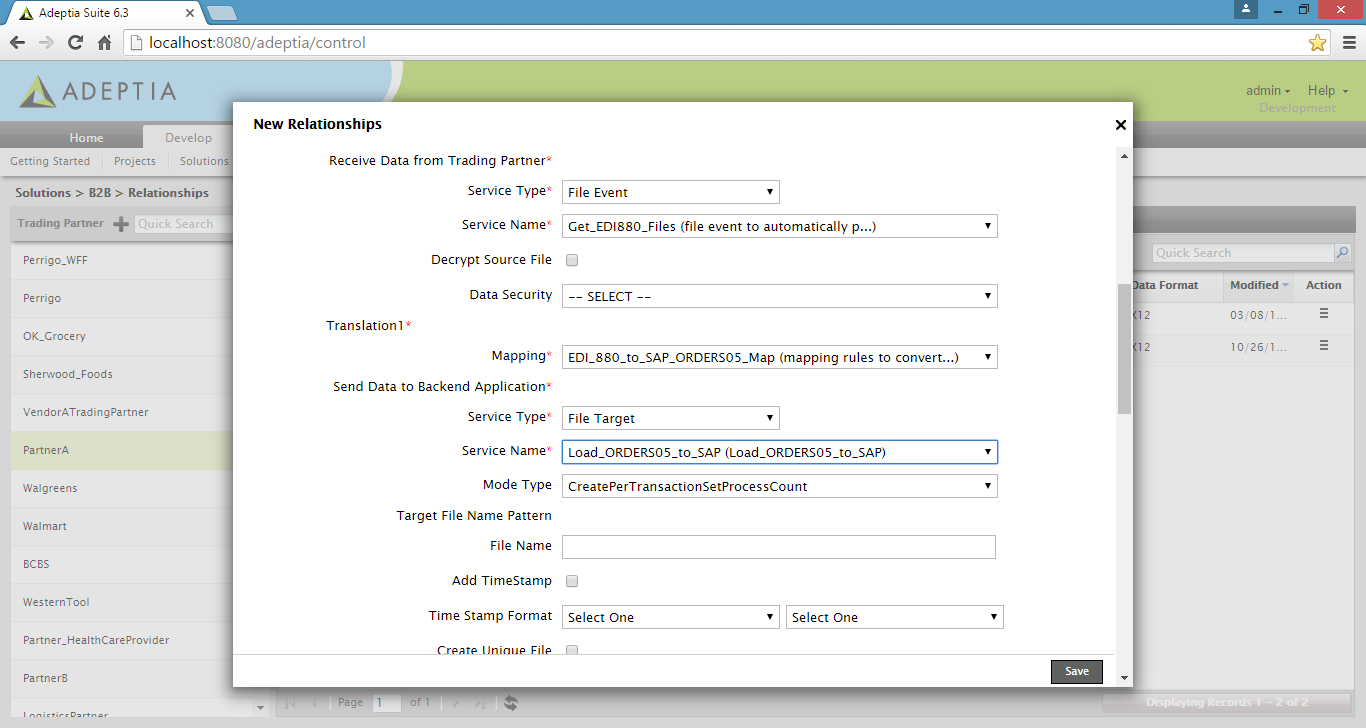Open the Chrome menu hamburger icon
The width and height of the screenshot is (1366, 728).
(x=1347, y=43)
